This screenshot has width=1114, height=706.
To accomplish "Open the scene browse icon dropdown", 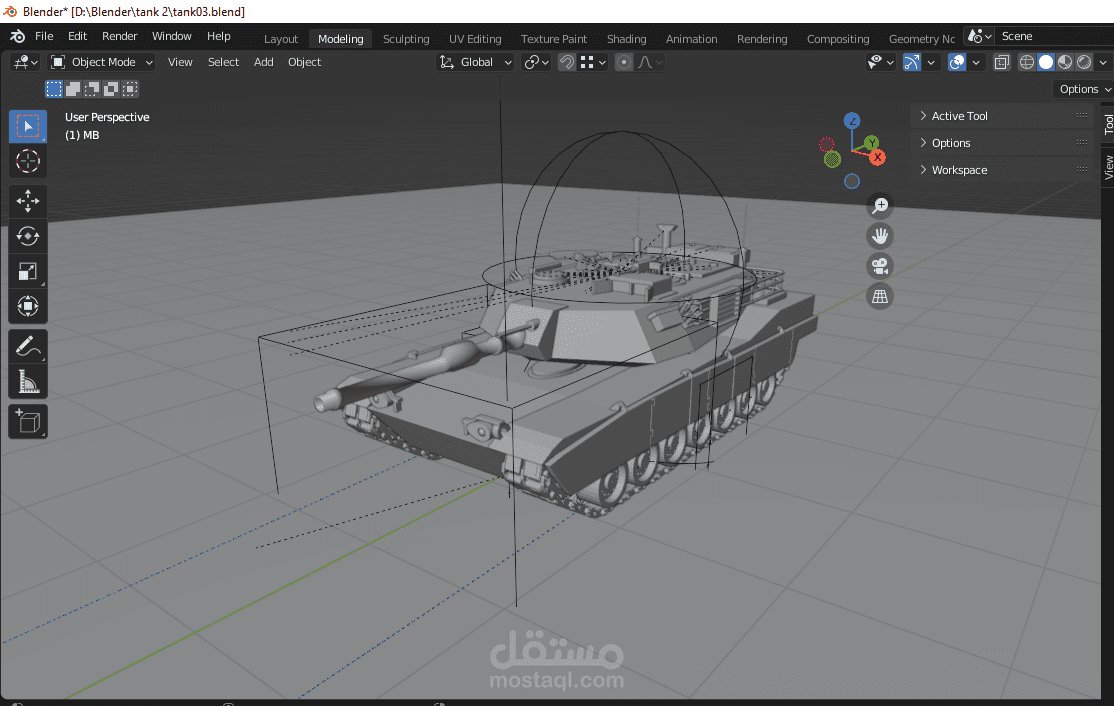I will pos(979,36).
